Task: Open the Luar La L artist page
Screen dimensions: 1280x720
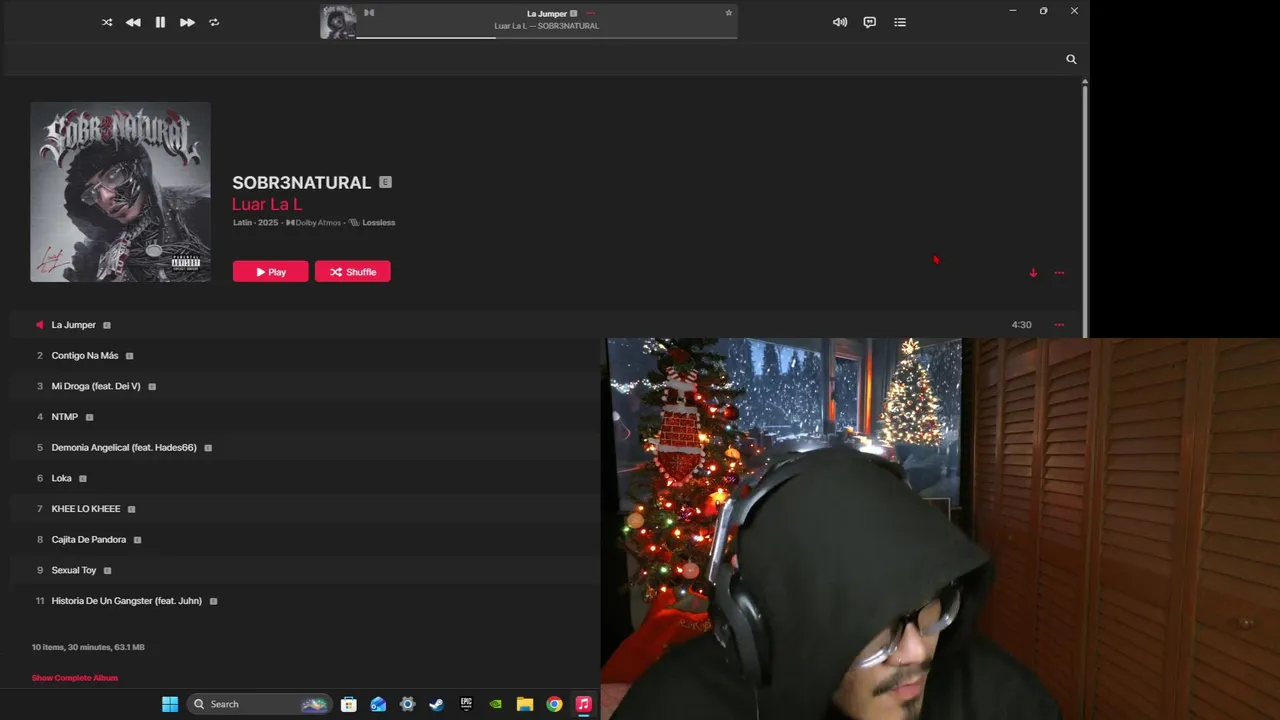Action: [267, 204]
